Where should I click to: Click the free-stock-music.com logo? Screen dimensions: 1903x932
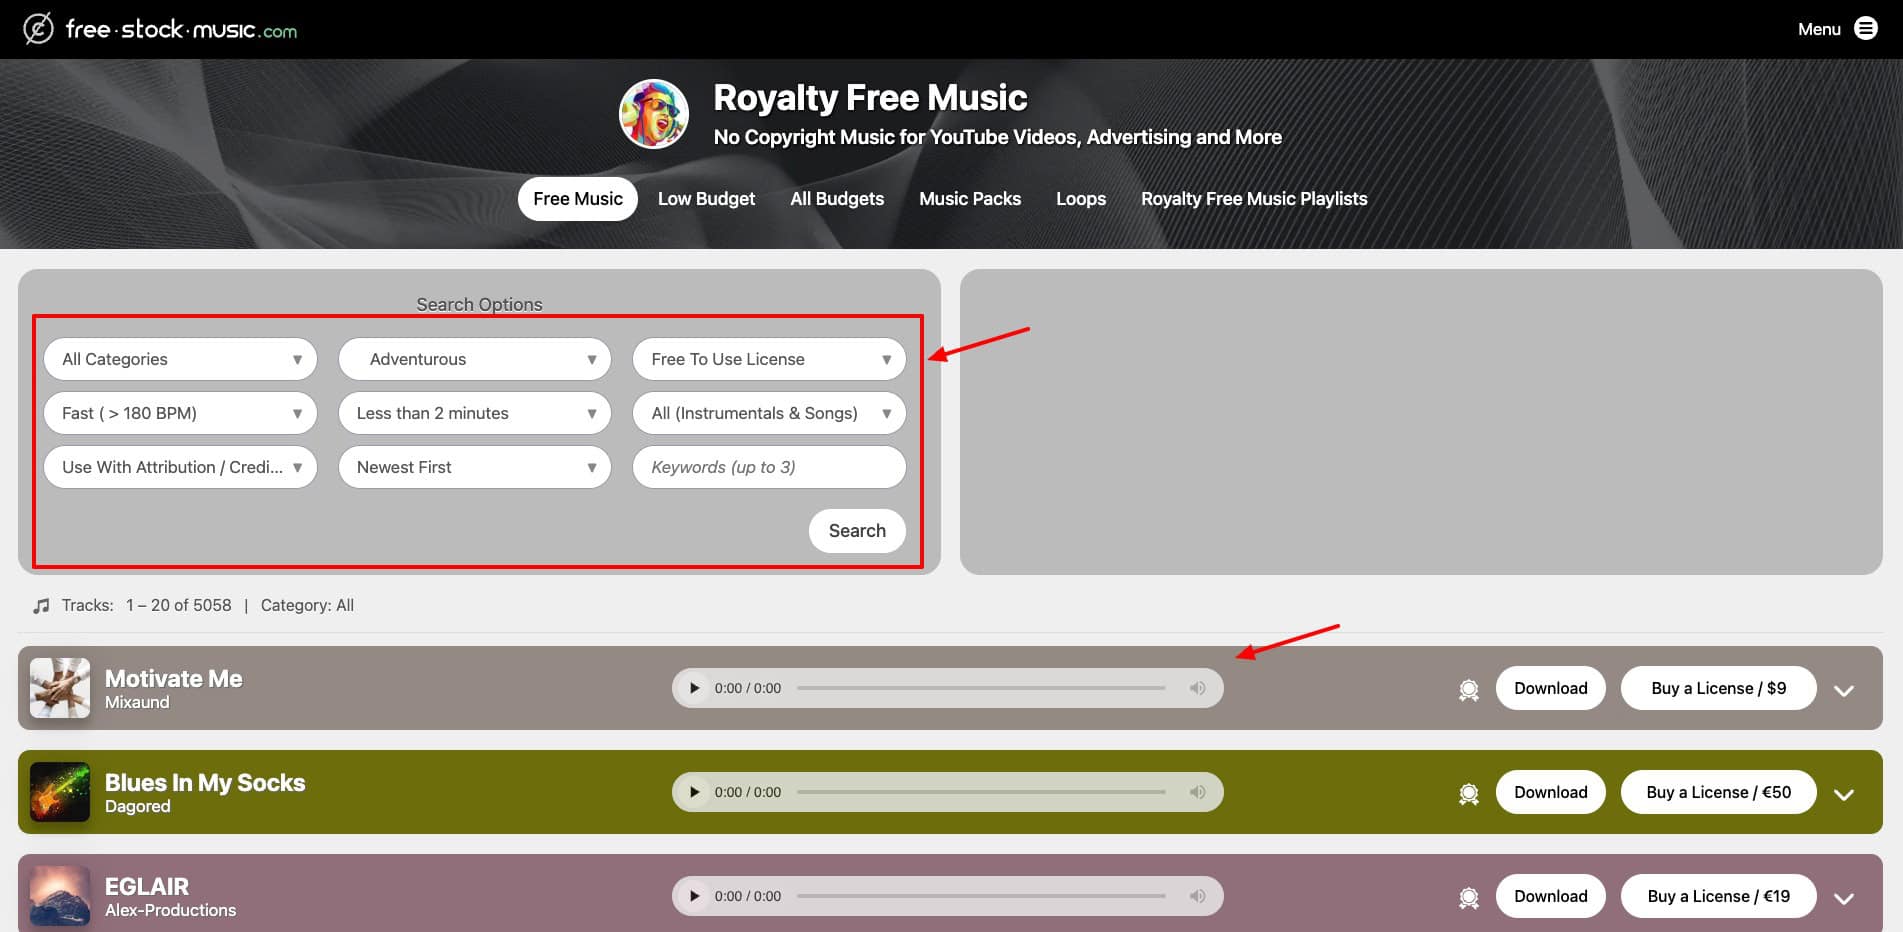point(160,29)
